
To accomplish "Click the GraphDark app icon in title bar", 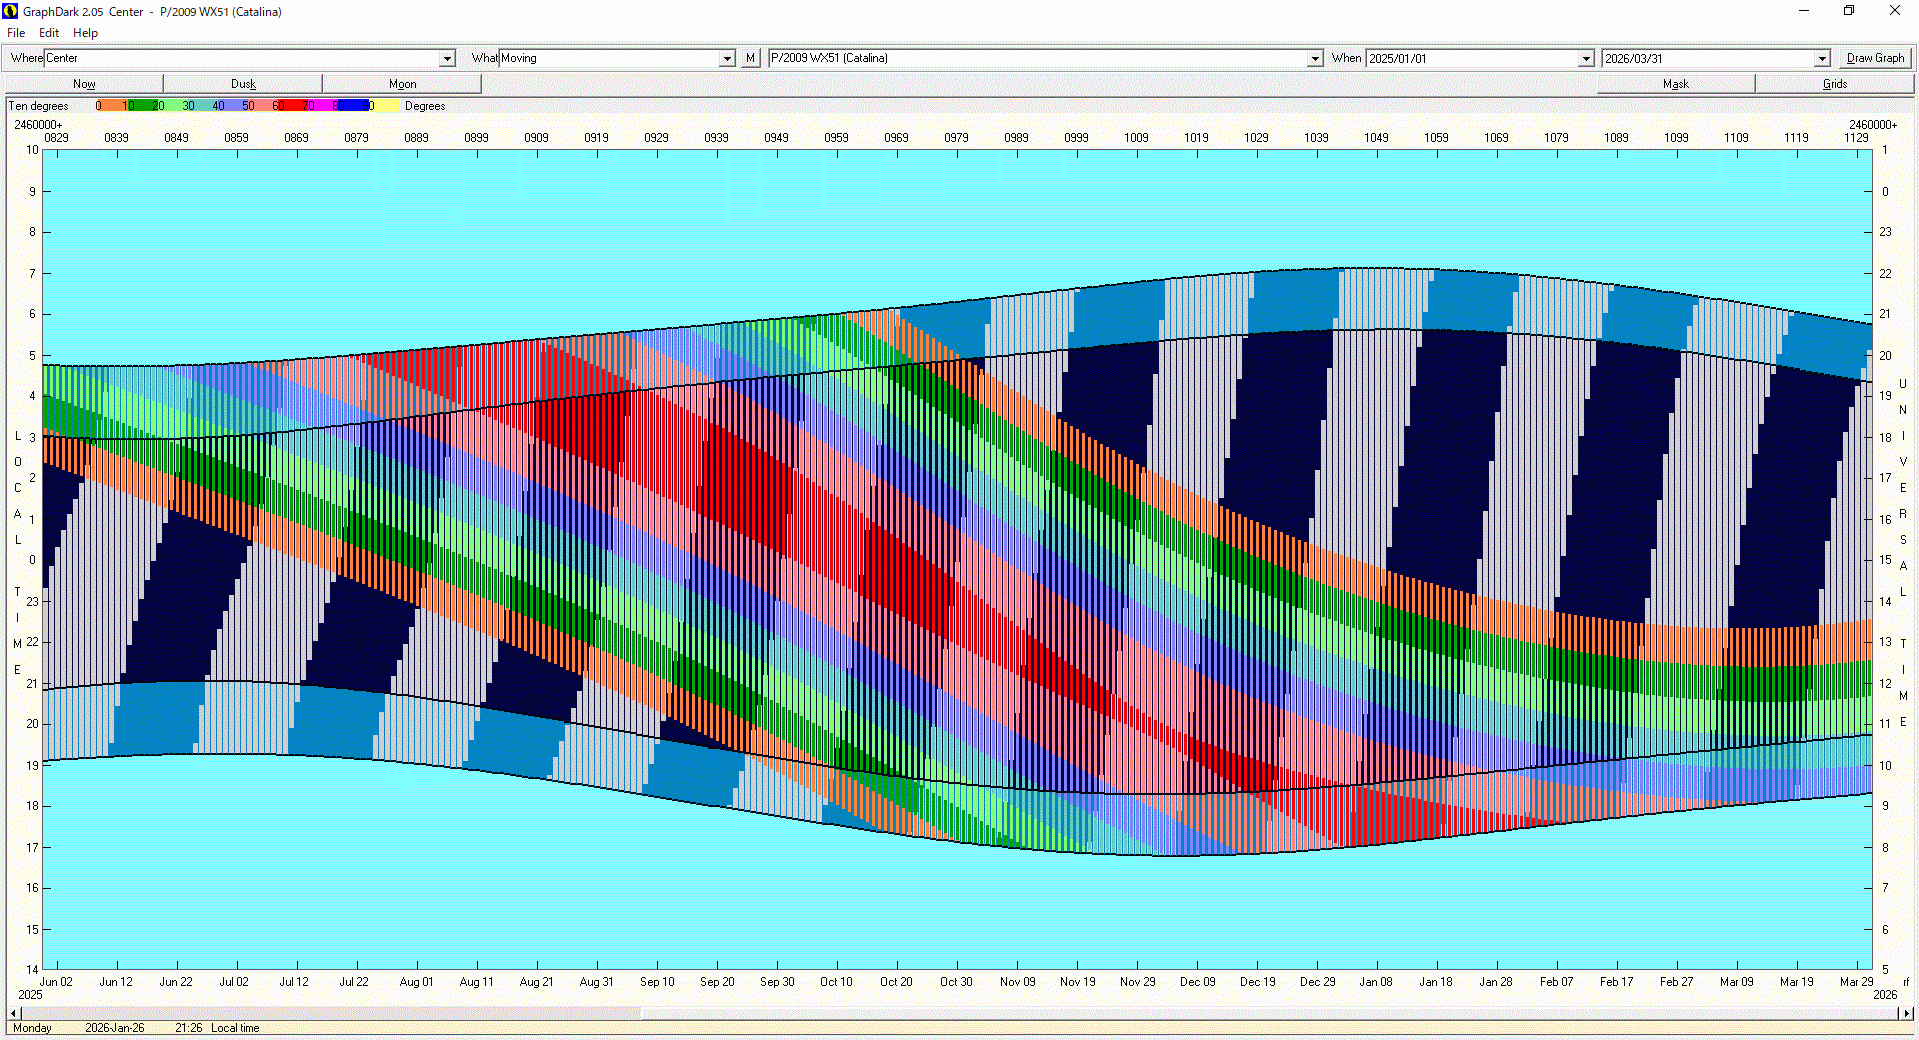I will pyautogui.click(x=11, y=11).
